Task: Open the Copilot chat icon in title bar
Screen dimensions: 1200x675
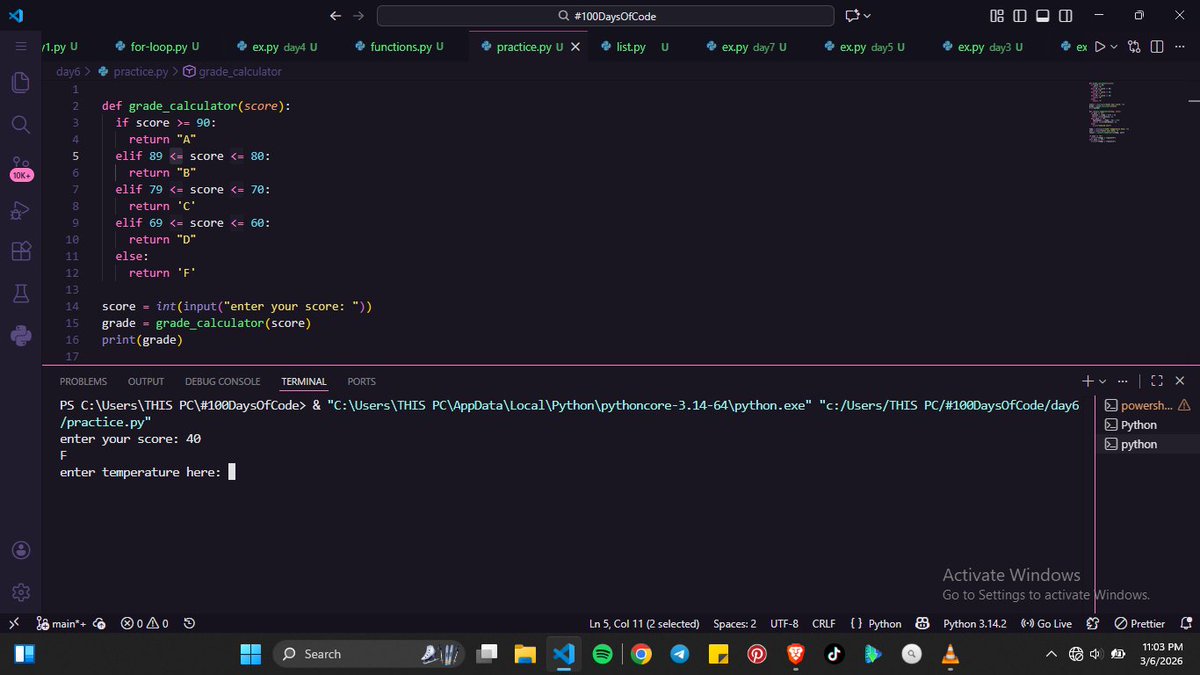Action: click(852, 15)
